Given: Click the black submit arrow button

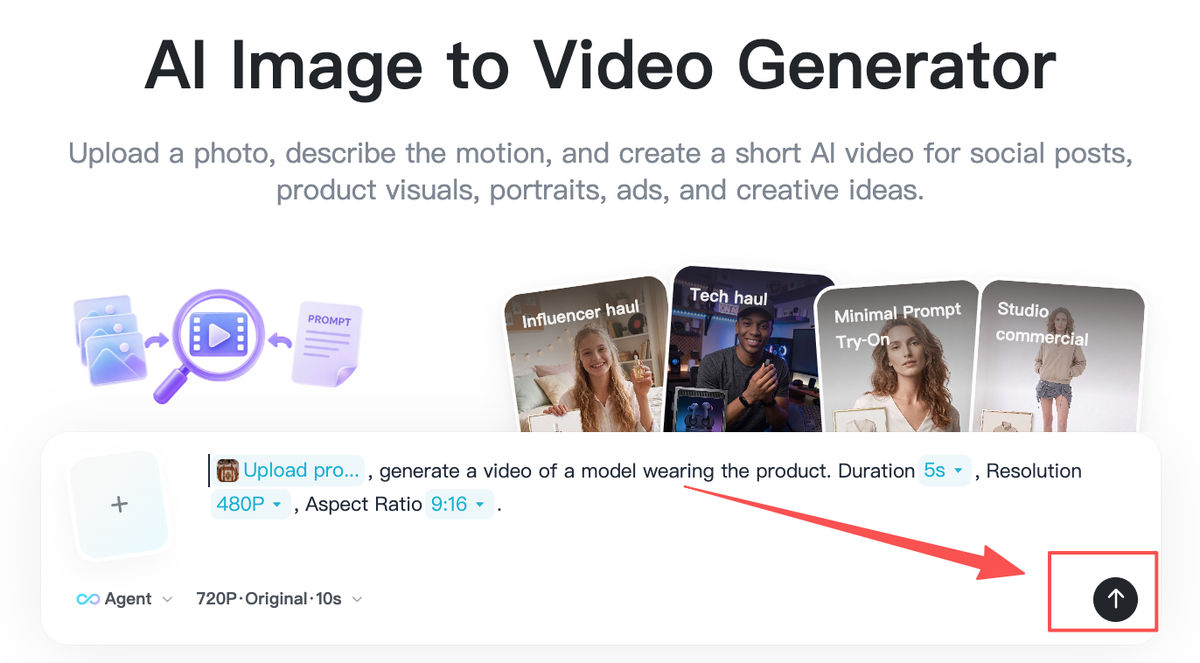Looking at the screenshot, I should pos(1115,599).
